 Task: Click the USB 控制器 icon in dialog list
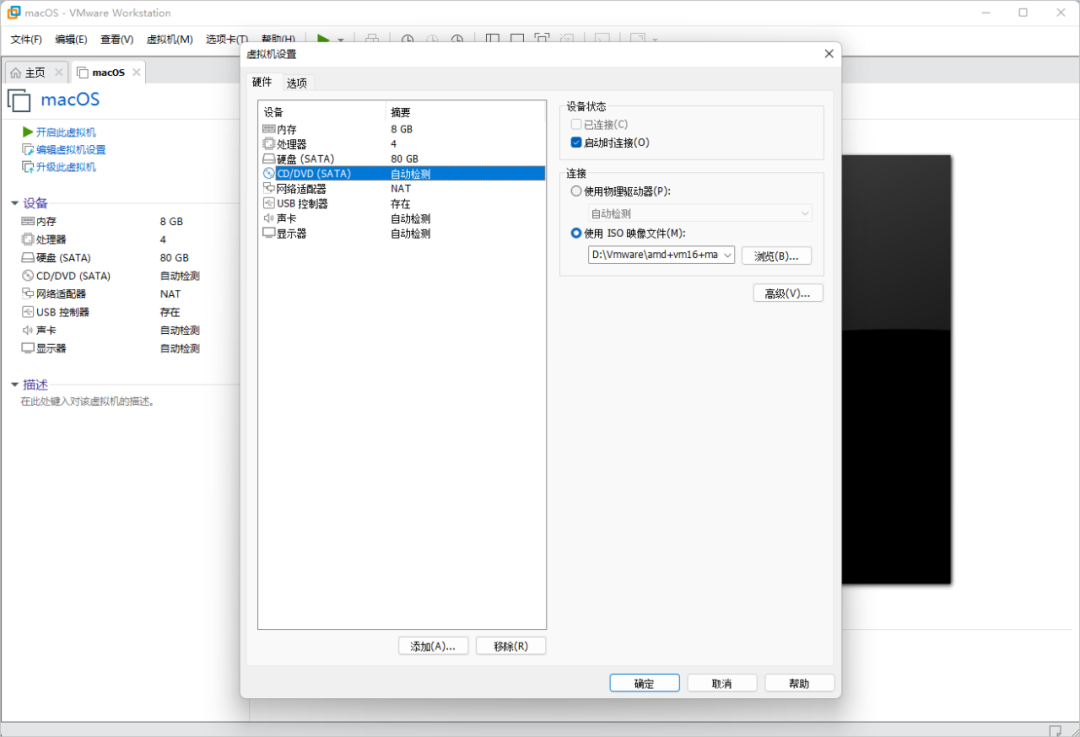[x=268, y=203]
